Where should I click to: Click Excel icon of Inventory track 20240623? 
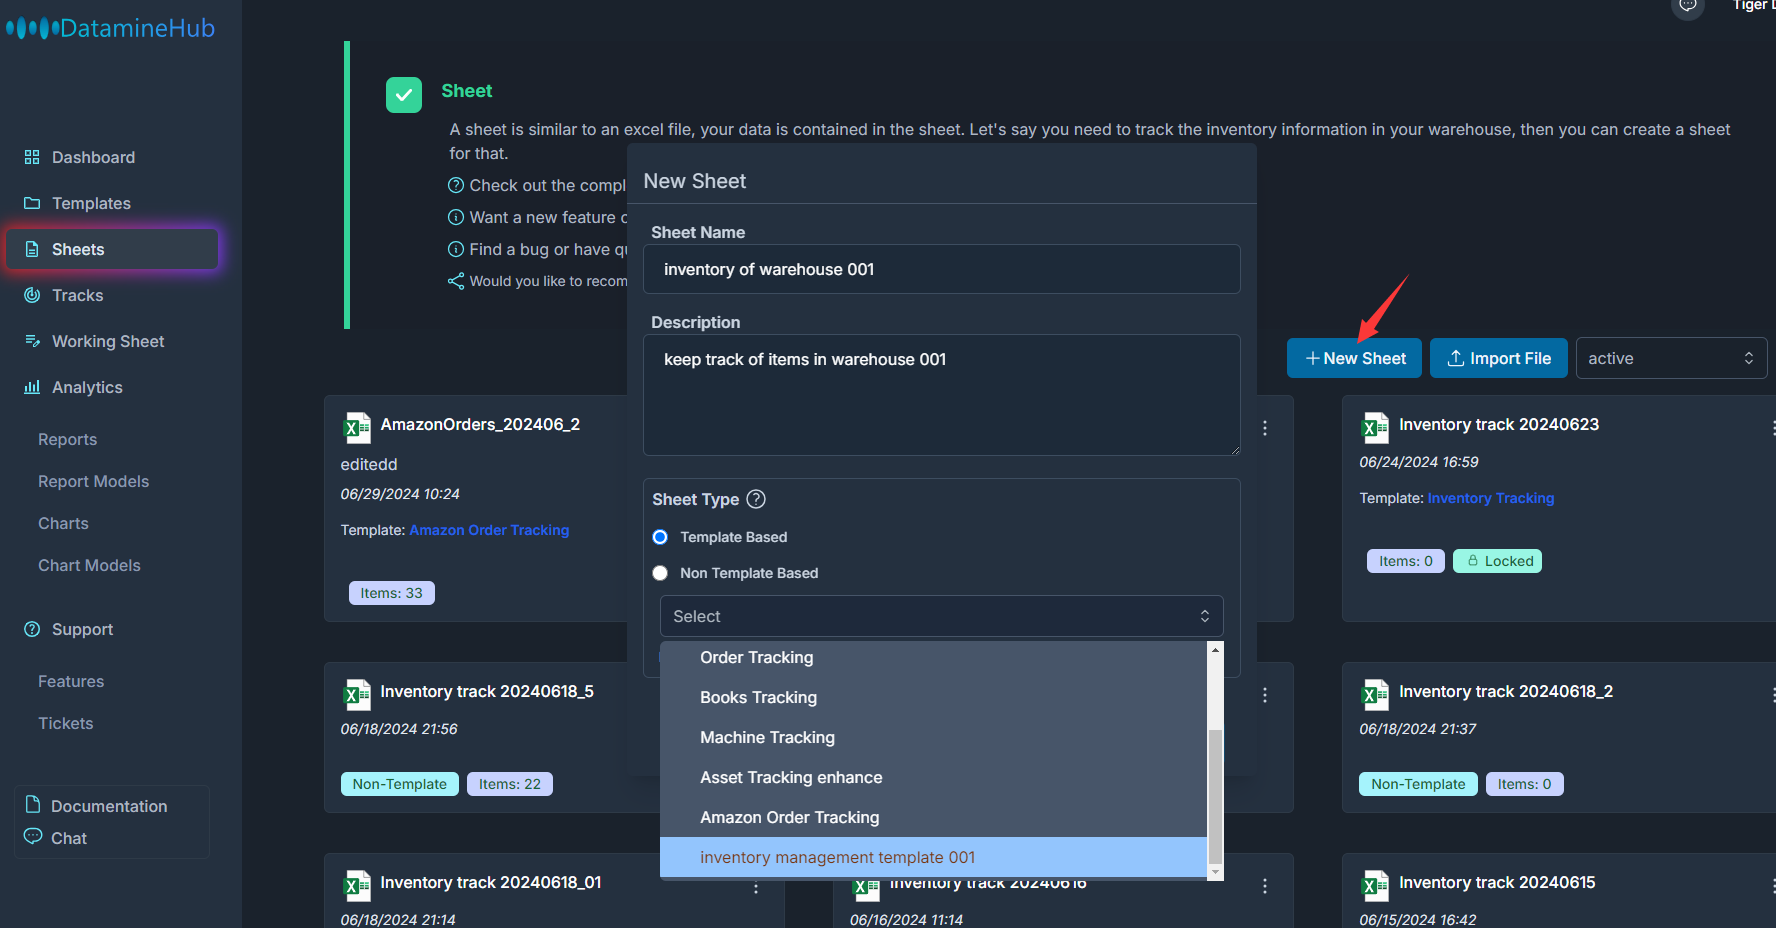click(x=1375, y=427)
